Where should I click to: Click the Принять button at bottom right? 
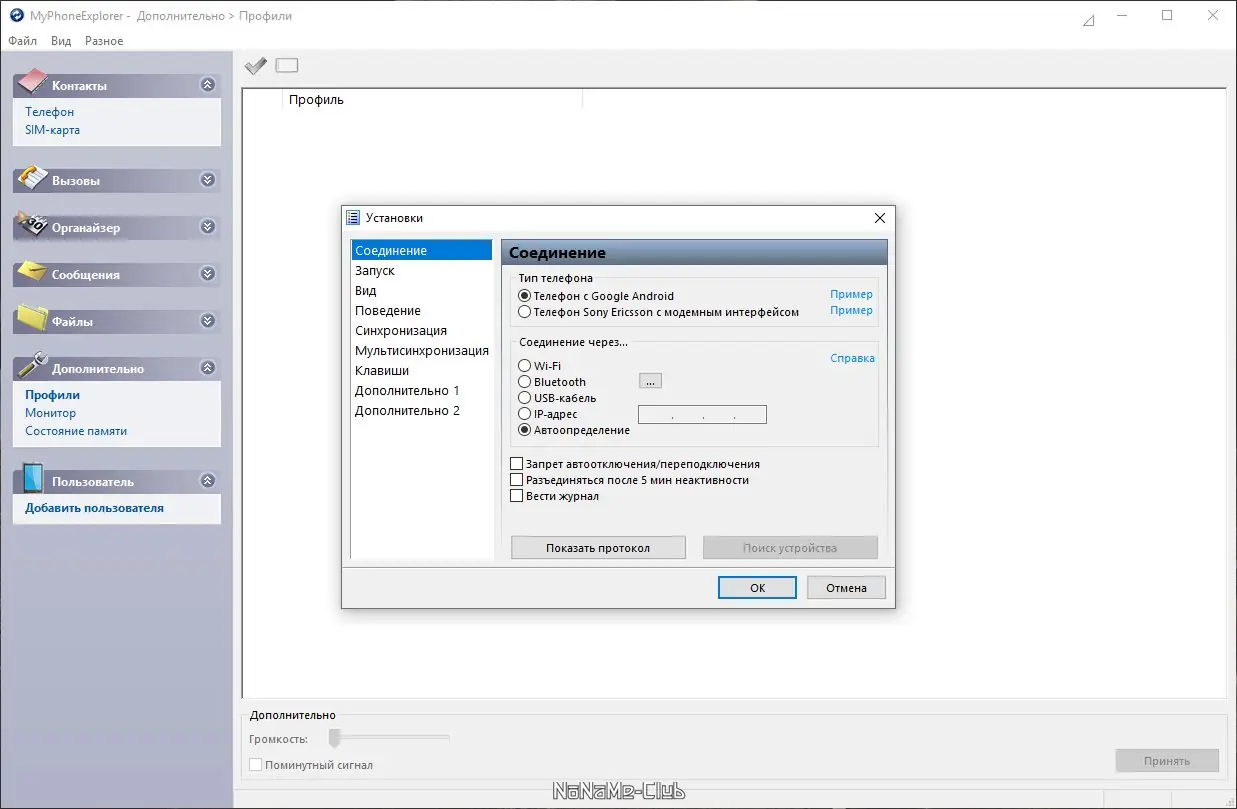coord(1167,761)
